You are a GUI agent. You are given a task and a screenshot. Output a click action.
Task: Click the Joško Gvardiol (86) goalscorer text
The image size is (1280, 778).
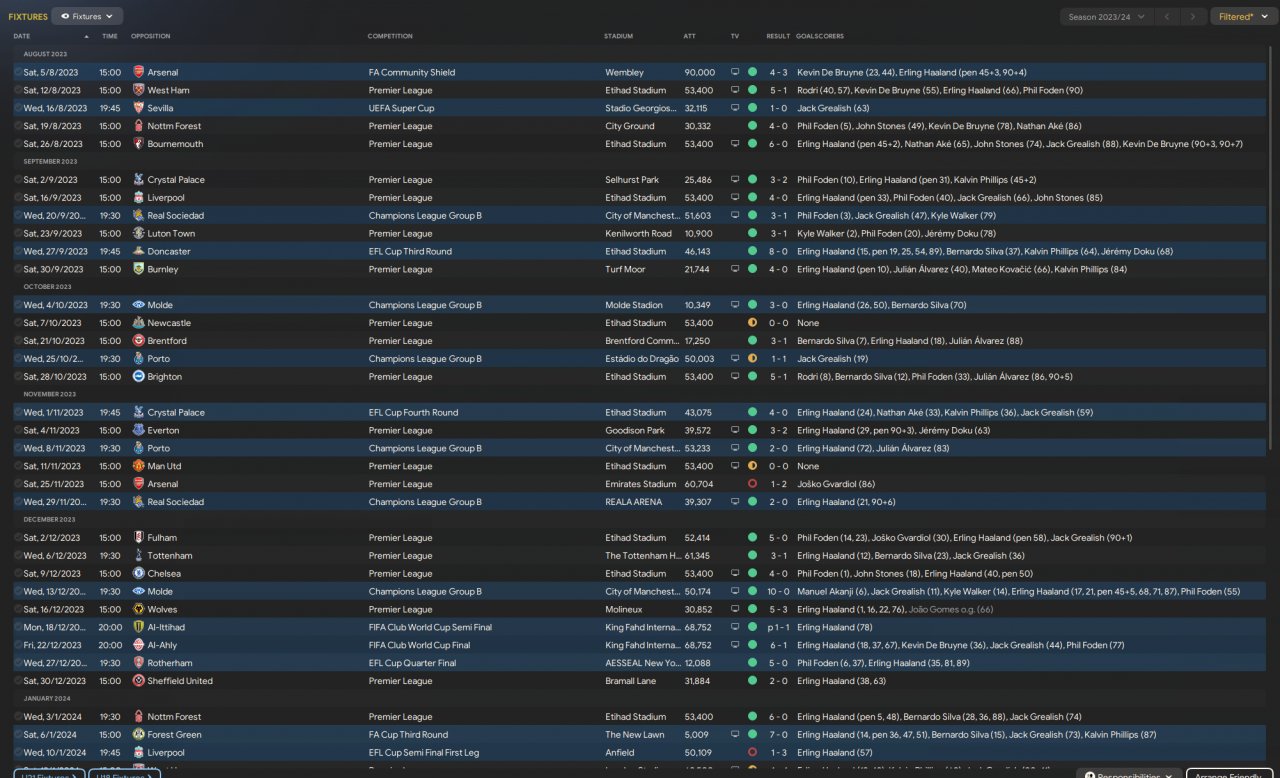(x=836, y=484)
